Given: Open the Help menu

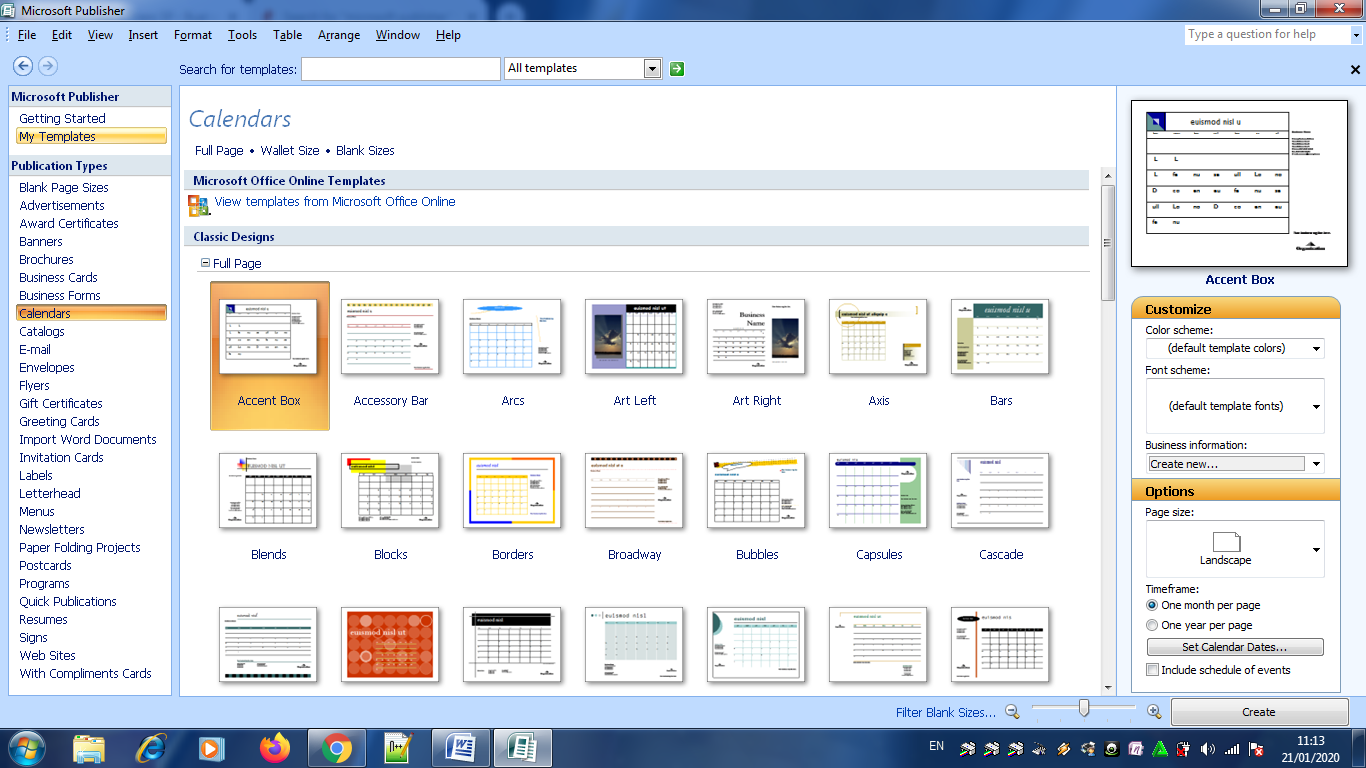Looking at the screenshot, I should [x=448, y=35].
